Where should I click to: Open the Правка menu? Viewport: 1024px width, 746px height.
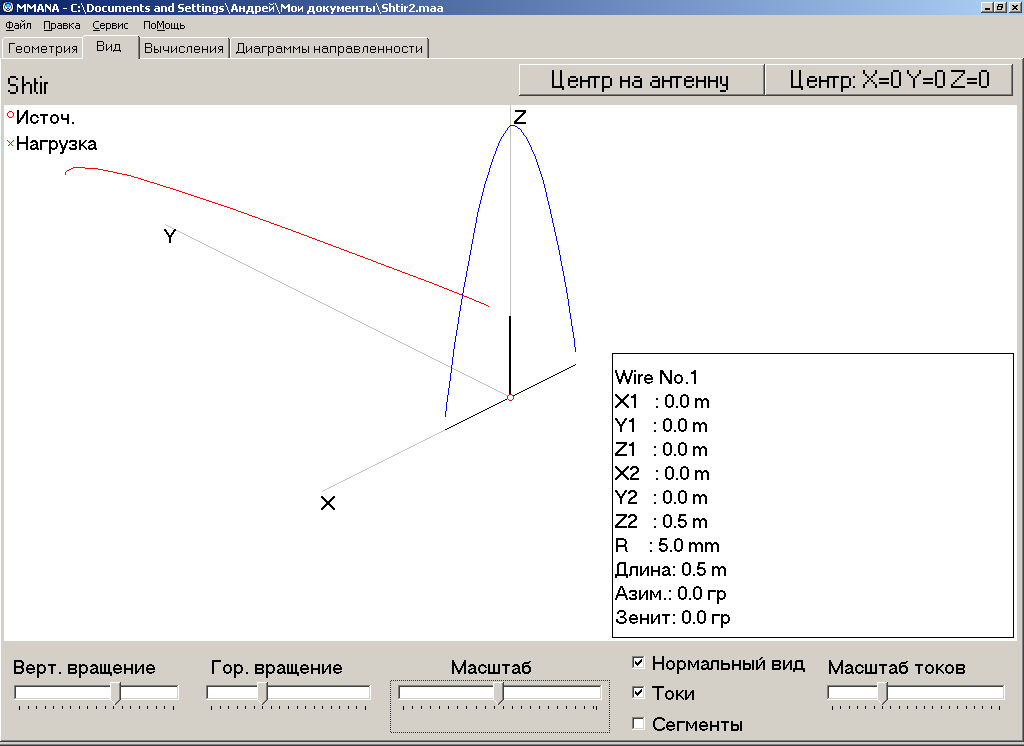click(61, 25)
